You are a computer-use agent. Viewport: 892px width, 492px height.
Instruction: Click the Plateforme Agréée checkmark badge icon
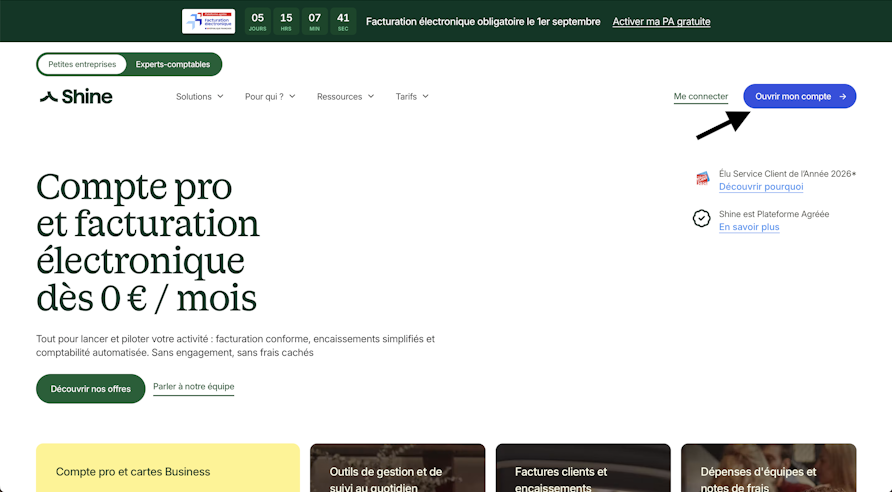(x=701, y=218)
